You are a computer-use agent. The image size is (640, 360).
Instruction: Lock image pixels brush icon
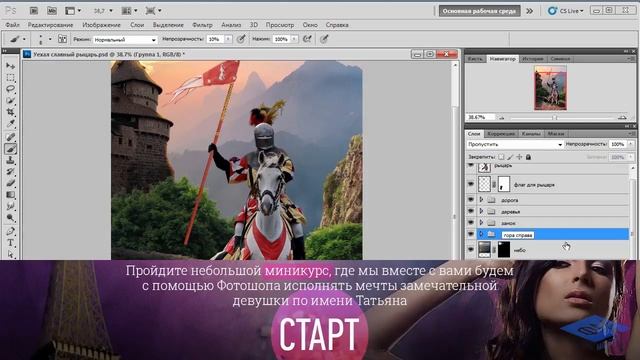pos(510,157)
